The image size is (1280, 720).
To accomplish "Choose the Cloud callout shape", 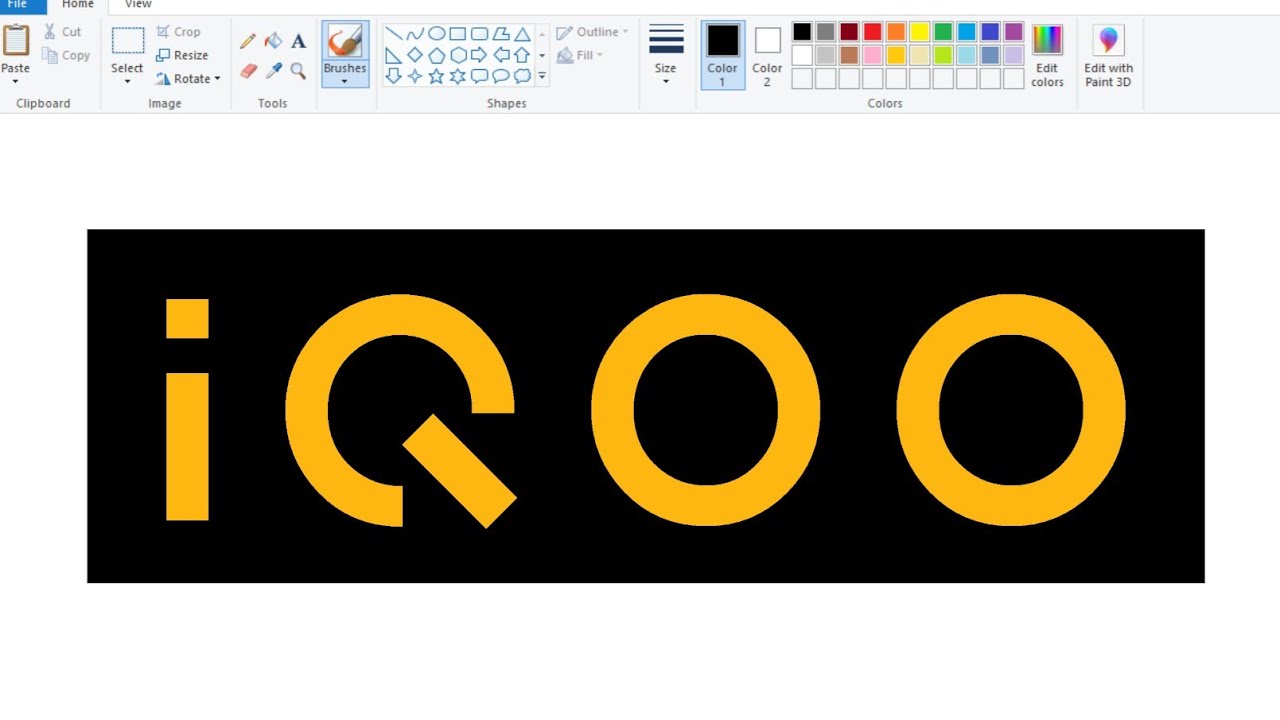I will [x=522, y=76].
